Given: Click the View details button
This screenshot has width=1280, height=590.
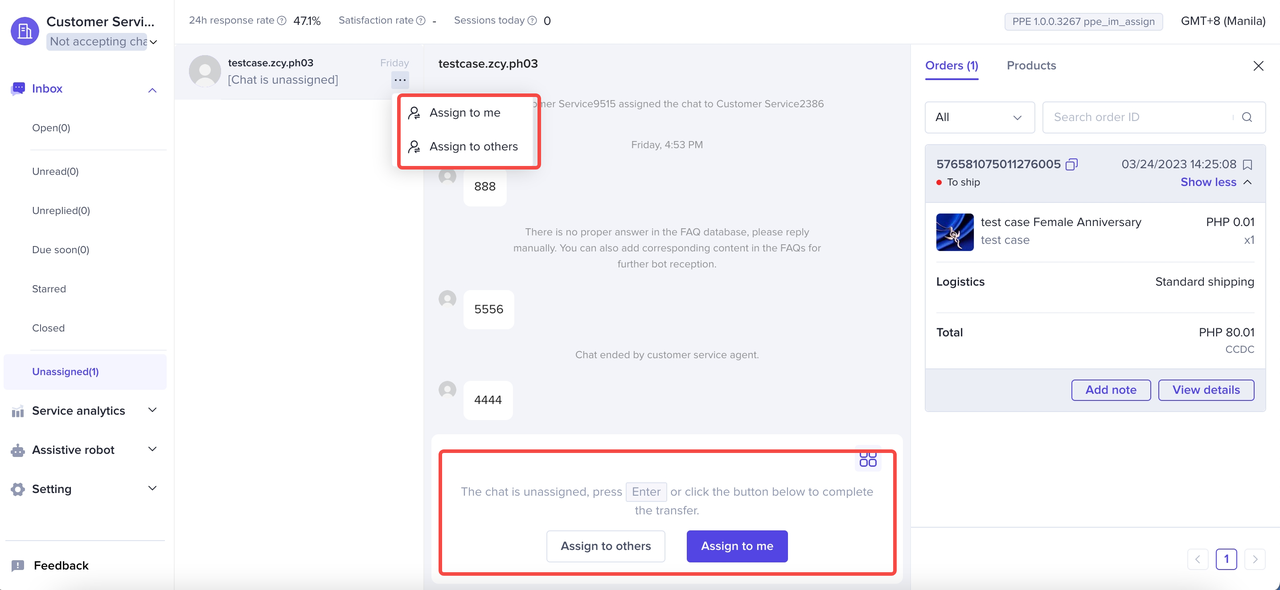Looking at the screenshot, I should click(1206, 390).
